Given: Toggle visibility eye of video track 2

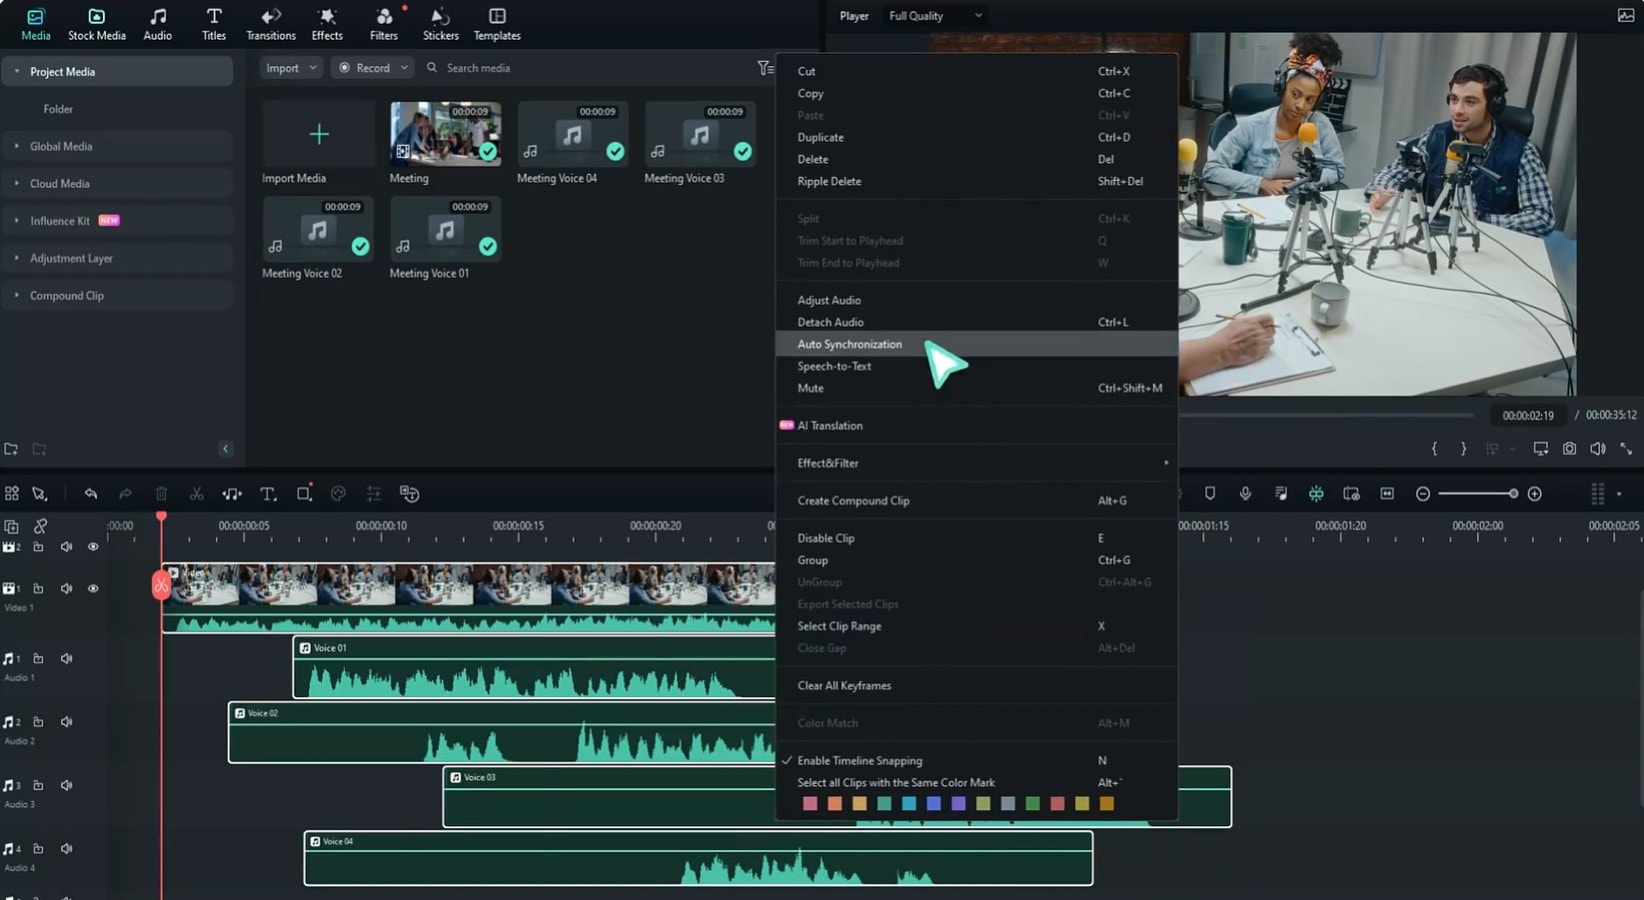Looking at the screenshot, I should pyautogui.click(x=93, y=547).
